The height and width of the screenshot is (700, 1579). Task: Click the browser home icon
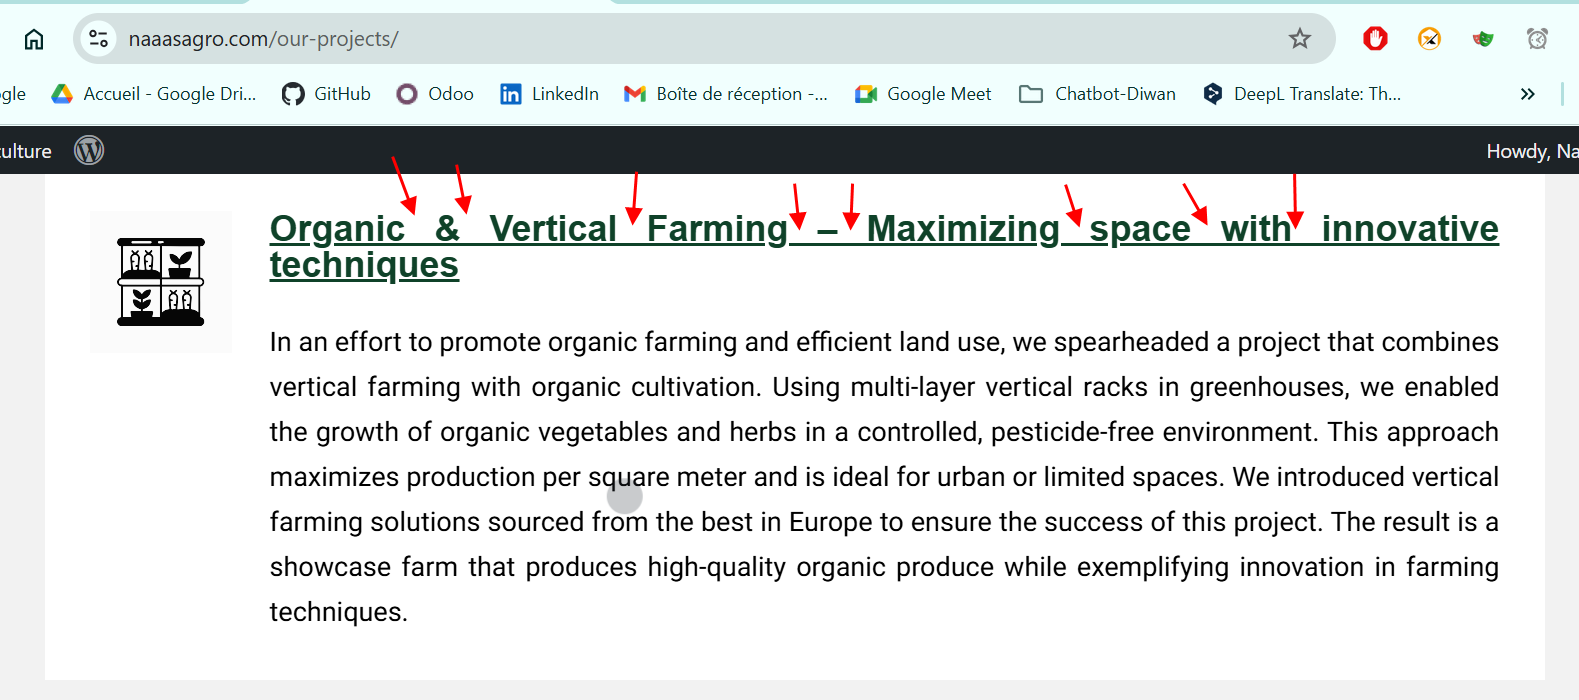(34, 39)
